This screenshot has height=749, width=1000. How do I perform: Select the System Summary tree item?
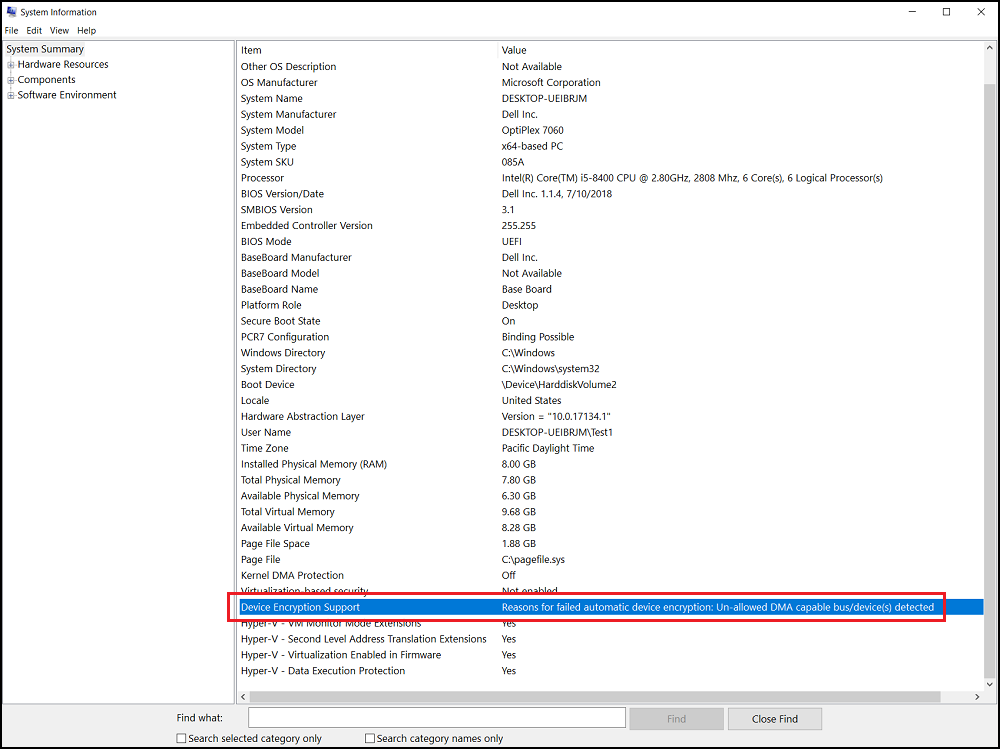point(45,48)
